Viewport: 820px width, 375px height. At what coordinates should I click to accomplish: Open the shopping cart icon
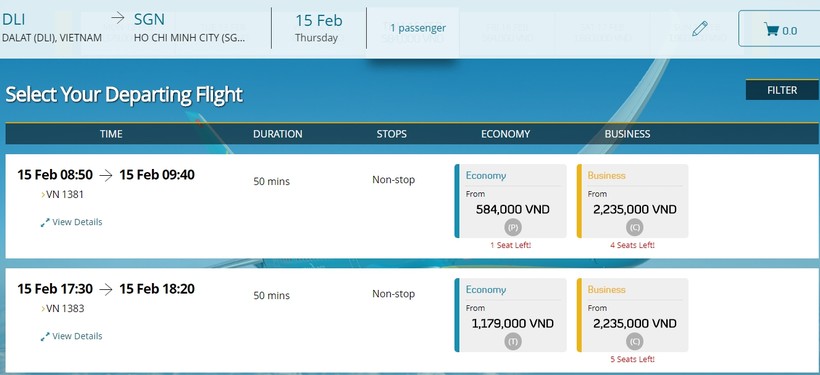pyautogui.click(x=771, y=29)
